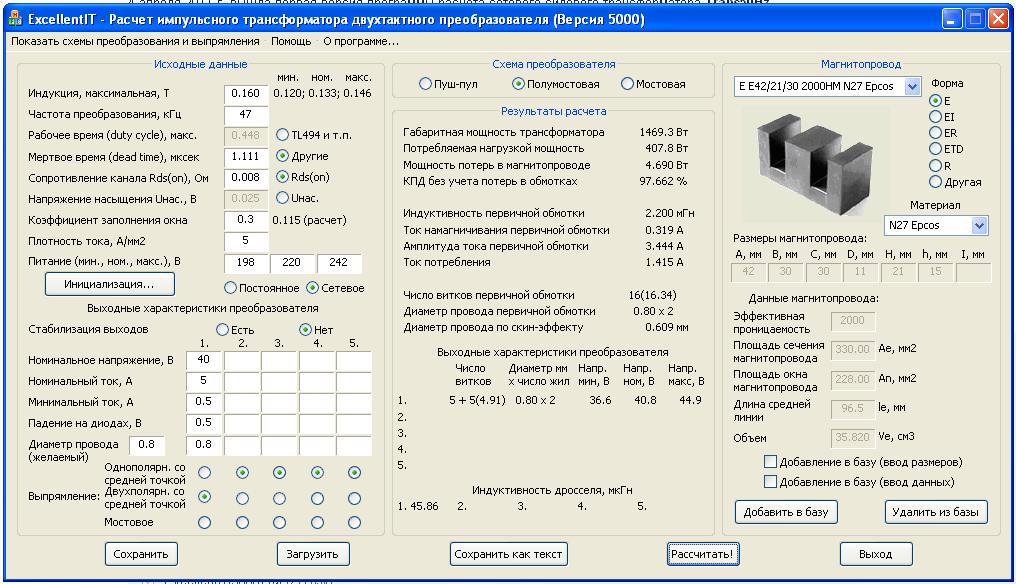Image resolution: width=1016 pixels, height=584 pixels.
Task: Click the maximum supply voltage field 242
Action: tap(339, 263)
